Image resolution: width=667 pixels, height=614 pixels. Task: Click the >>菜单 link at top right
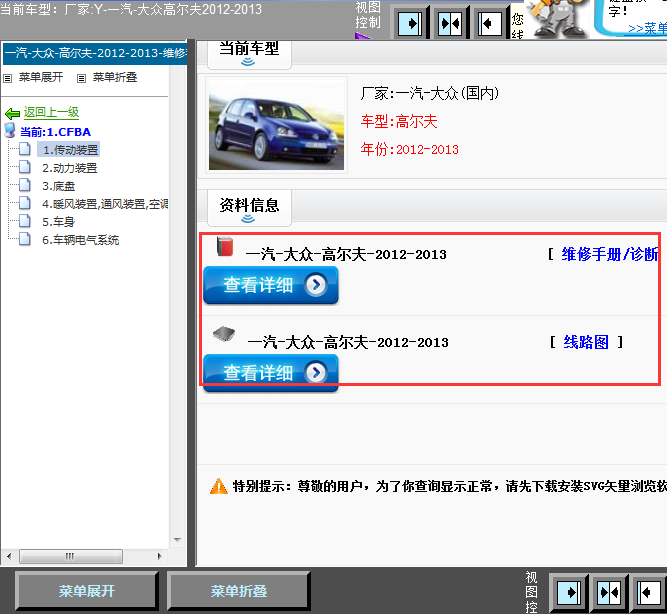[x=647, y=28]
